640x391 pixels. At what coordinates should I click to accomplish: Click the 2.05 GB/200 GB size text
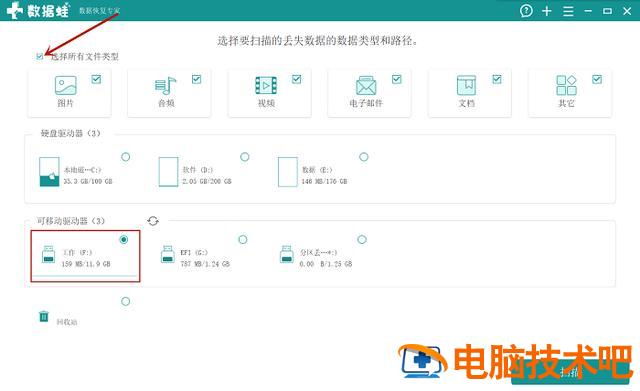207,181
